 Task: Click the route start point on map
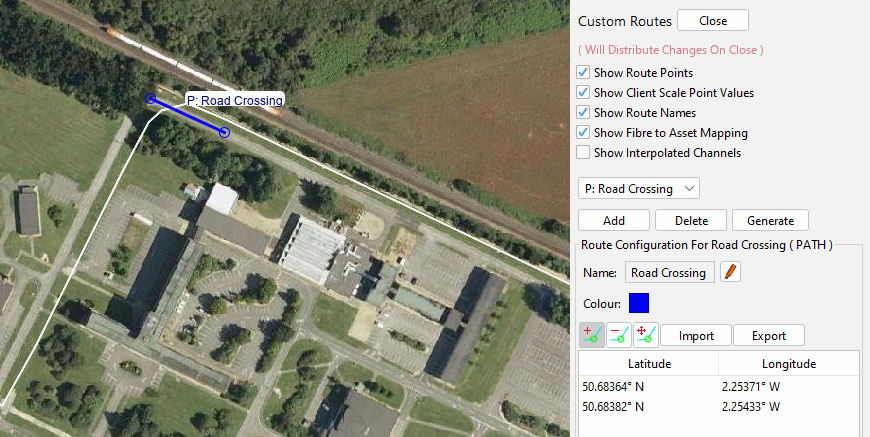225,132
